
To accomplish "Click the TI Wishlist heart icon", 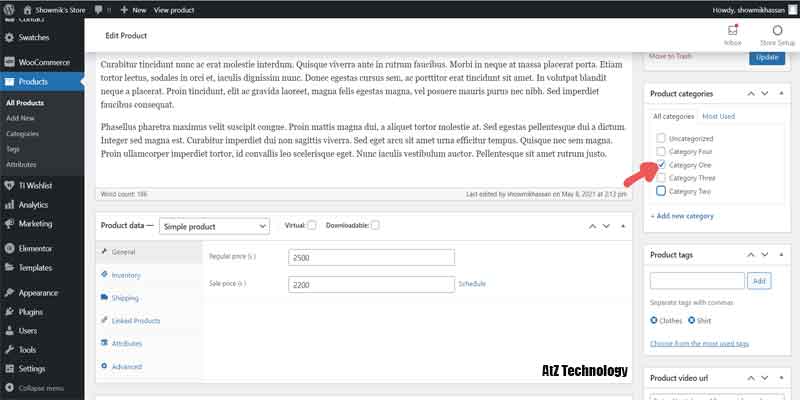I will 10,186.
